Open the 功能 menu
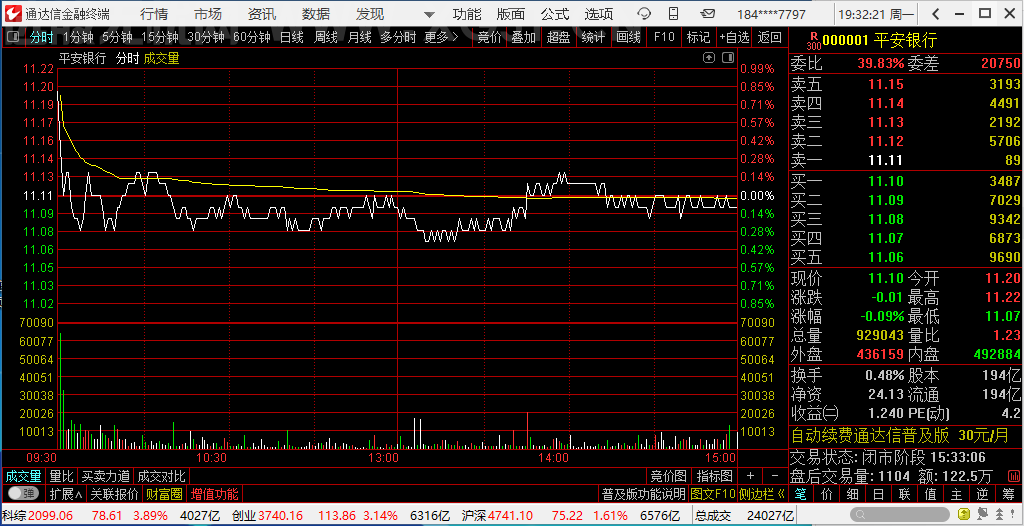 [467, 14]
